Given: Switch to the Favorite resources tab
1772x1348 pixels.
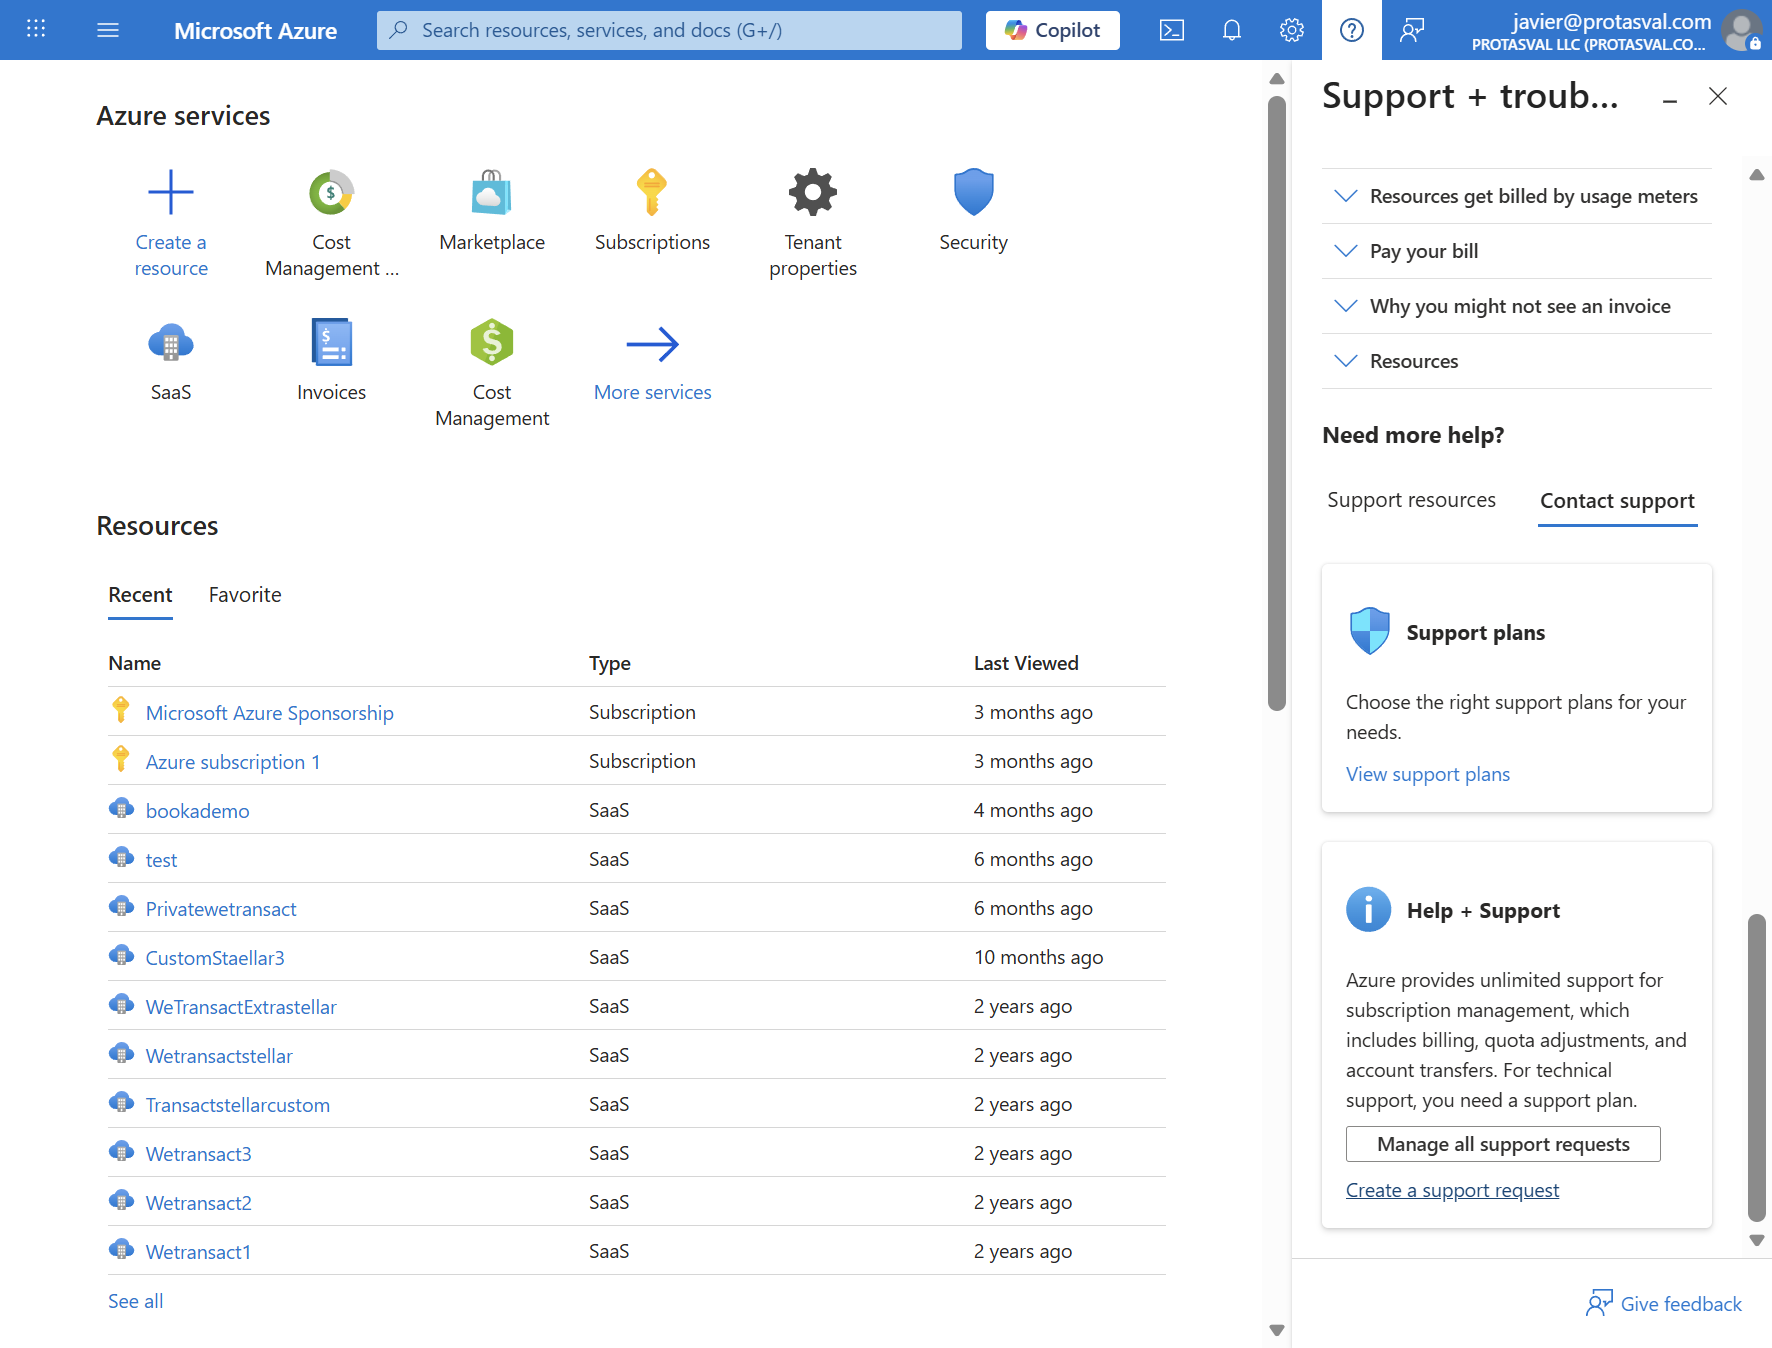Looking at the screenshot, I should click(245, 595).
